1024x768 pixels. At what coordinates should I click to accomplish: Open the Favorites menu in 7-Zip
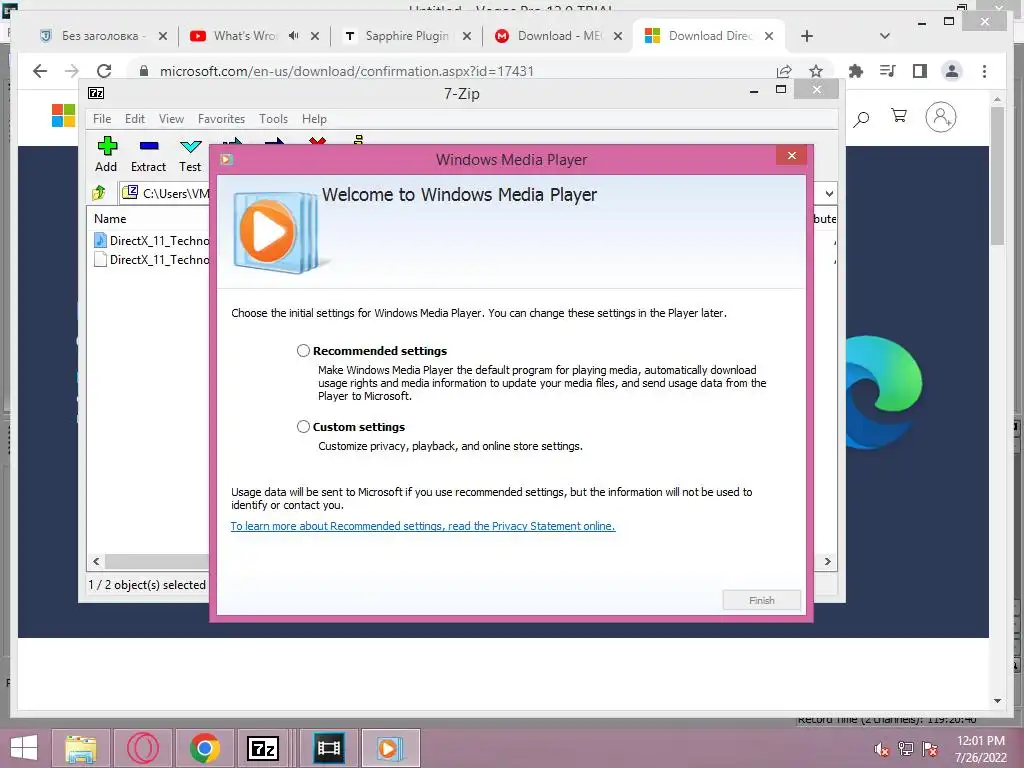coord(221,119)
